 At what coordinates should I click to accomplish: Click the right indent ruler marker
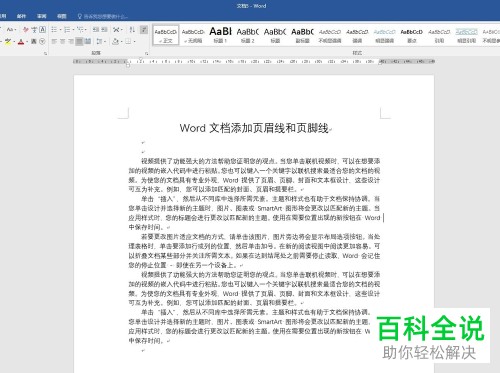pos(380,64)
